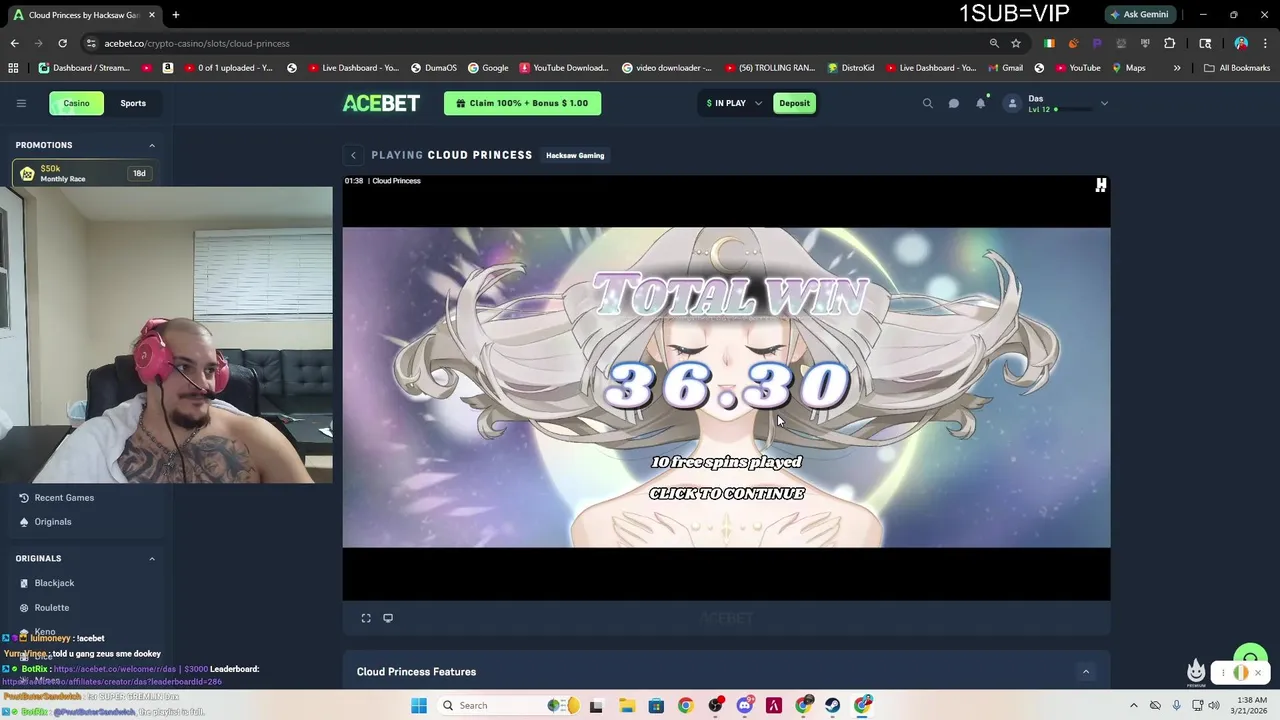
Task: Open Roulette from Originals list
Action: [52, 607]
